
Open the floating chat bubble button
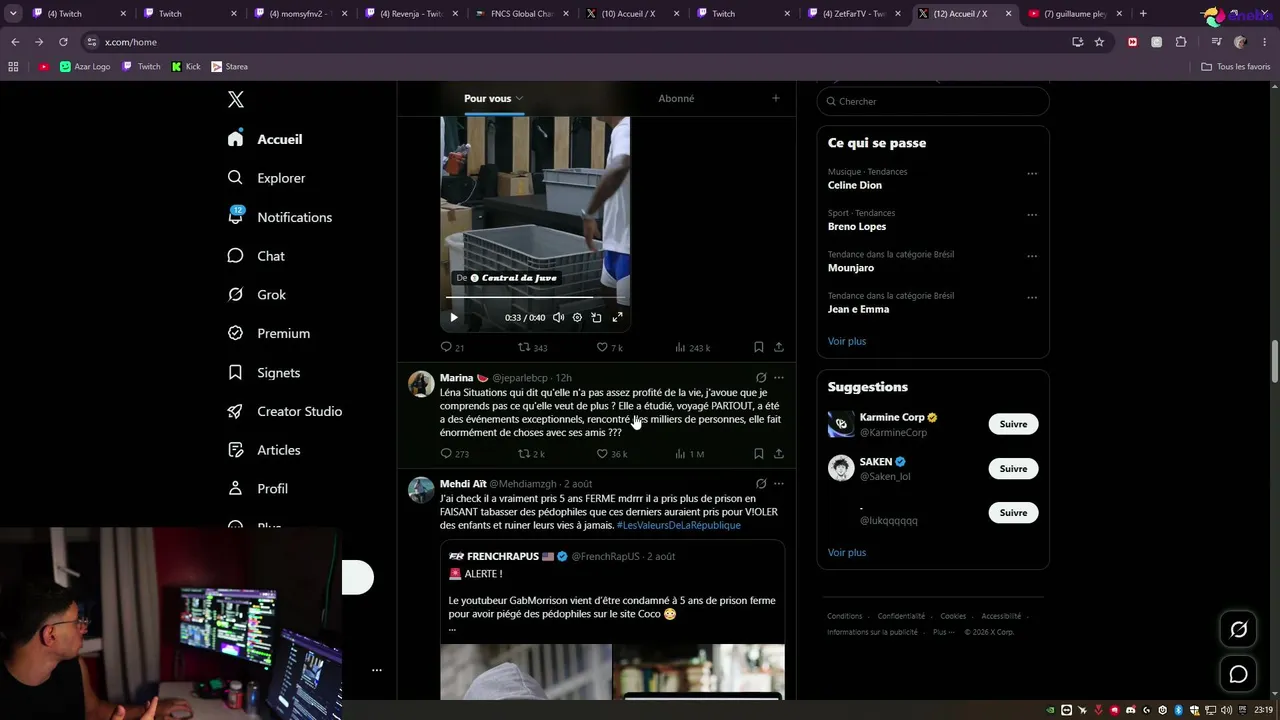pos(1238,674)
